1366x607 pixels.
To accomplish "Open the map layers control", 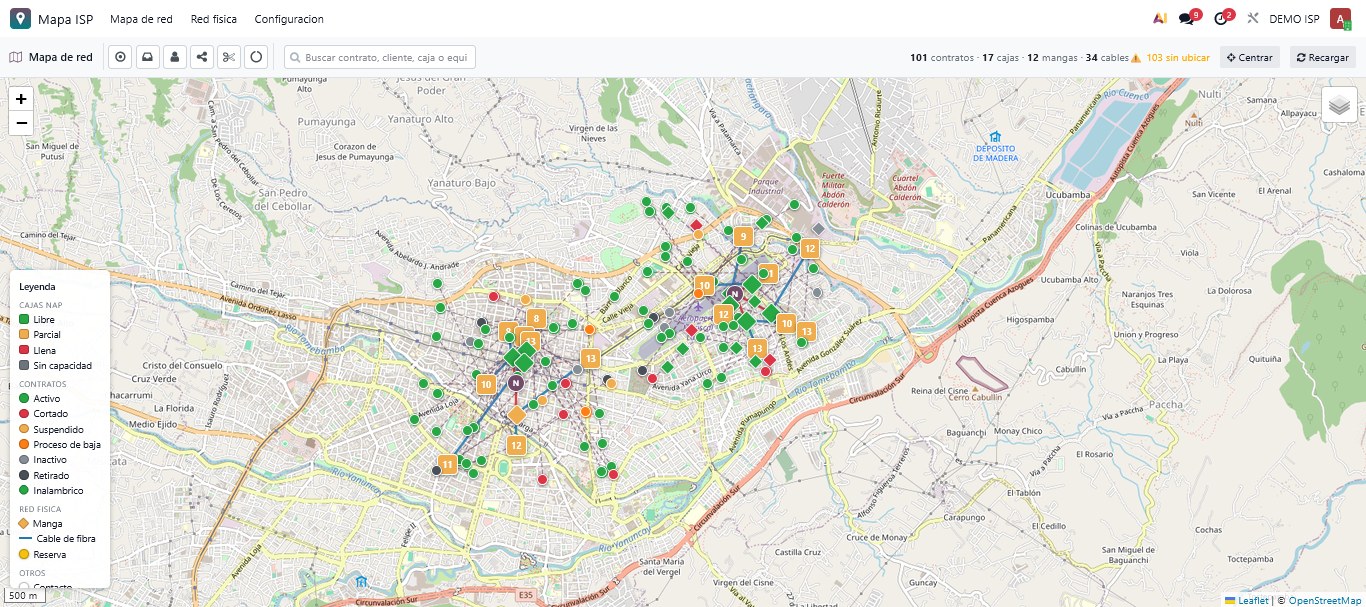I will click(1339, 105).
